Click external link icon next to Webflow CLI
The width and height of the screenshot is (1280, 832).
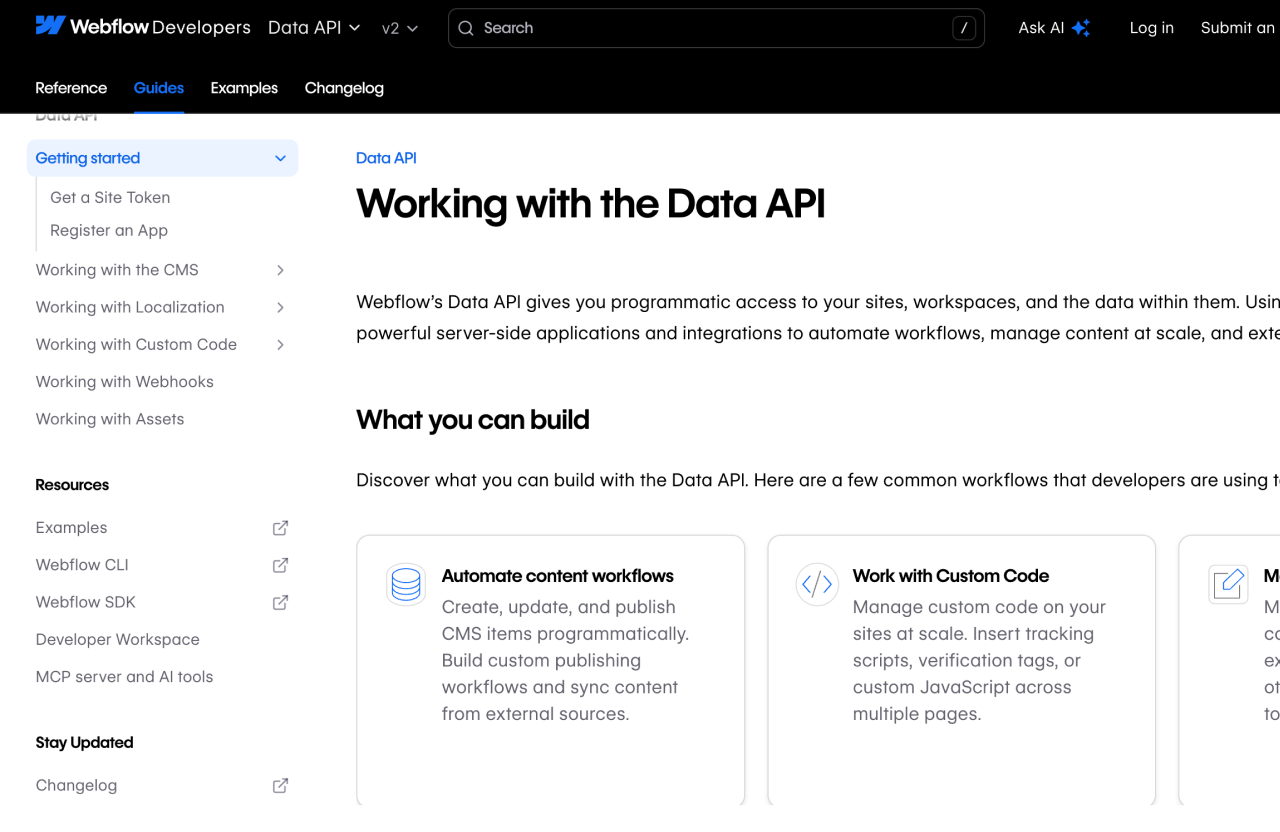[x=281, y=565]
